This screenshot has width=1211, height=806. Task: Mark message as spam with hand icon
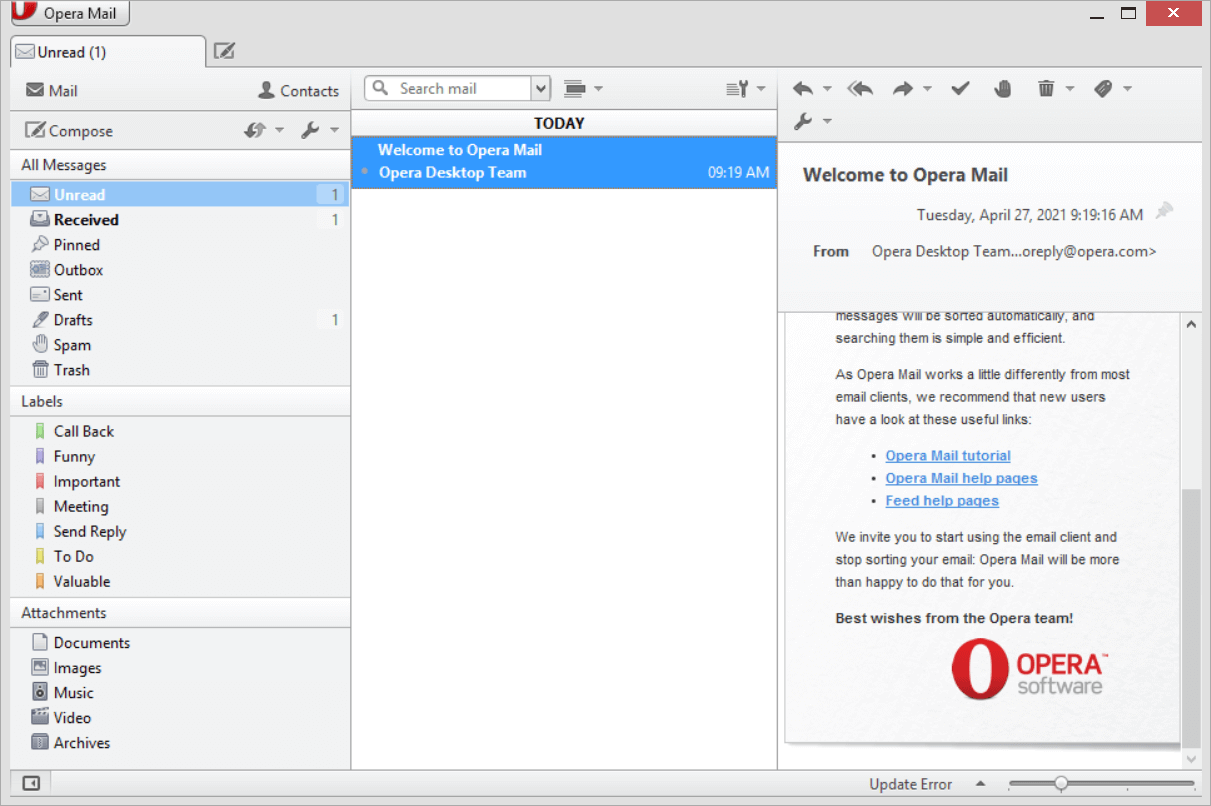click(x=1003, y=89)
